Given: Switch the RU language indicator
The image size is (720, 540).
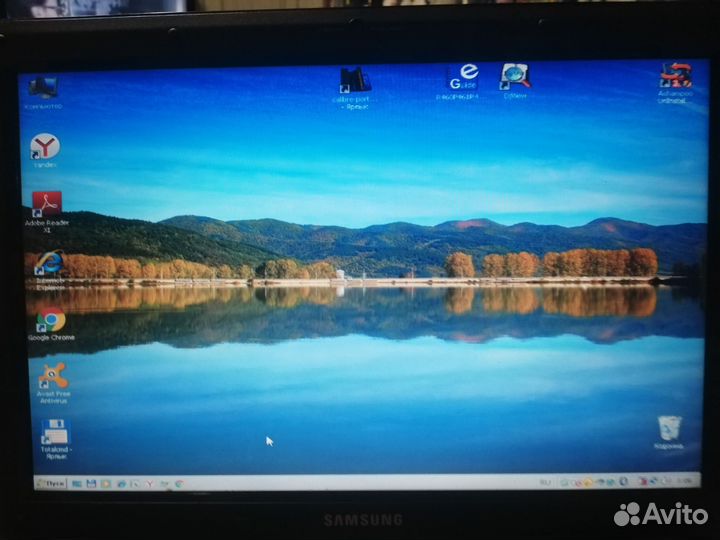Looking at the screenshot, I should point(546,482).
